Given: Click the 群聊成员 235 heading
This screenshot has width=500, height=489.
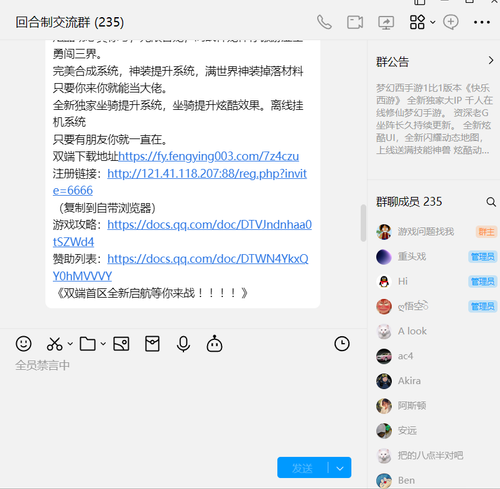Looking at the screenshot, I should (409, 202).
